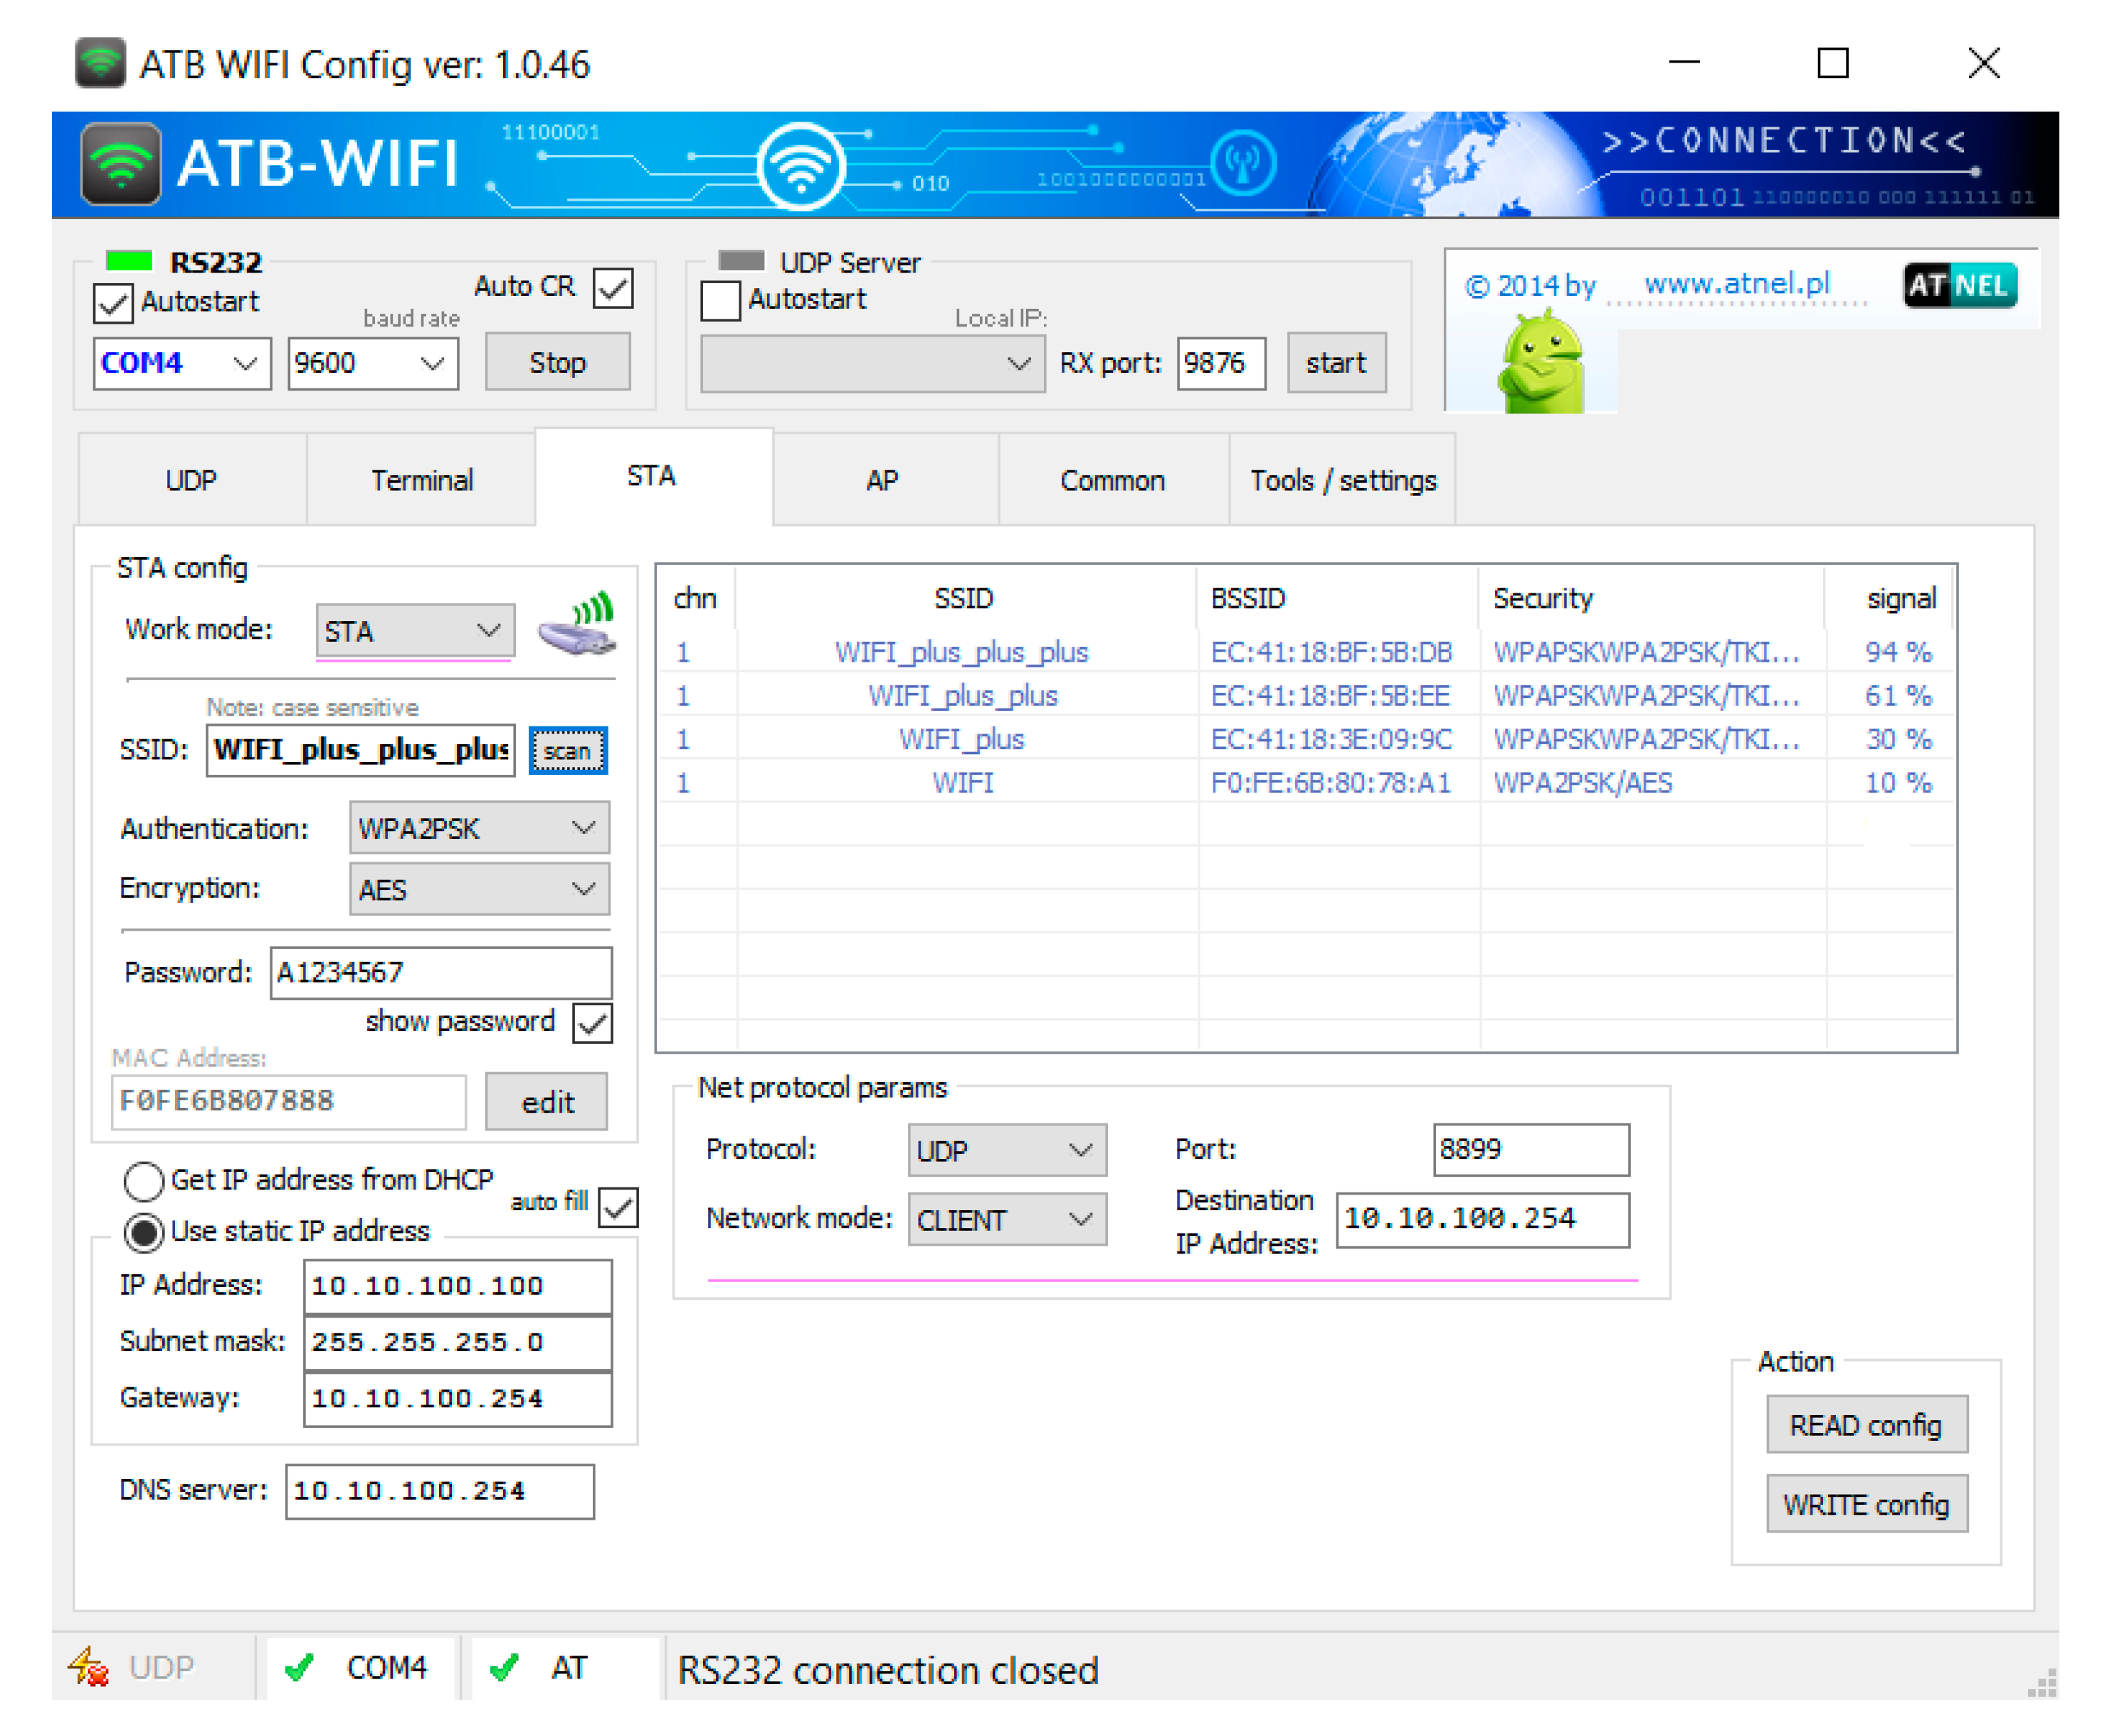The height and width of the screenshot is (1736, 2112).
Task: Click the UDP status bar icon
Action: [x=89, y=1667]
